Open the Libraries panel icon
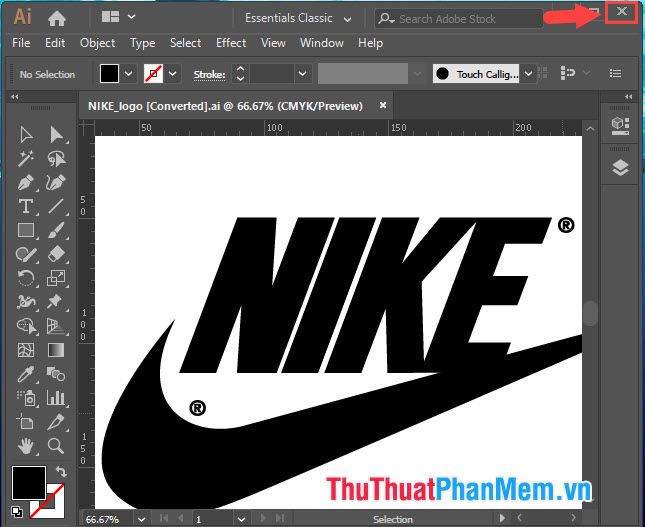The width and height of the screenshot is (645, 527). click(x=620, y=126)
